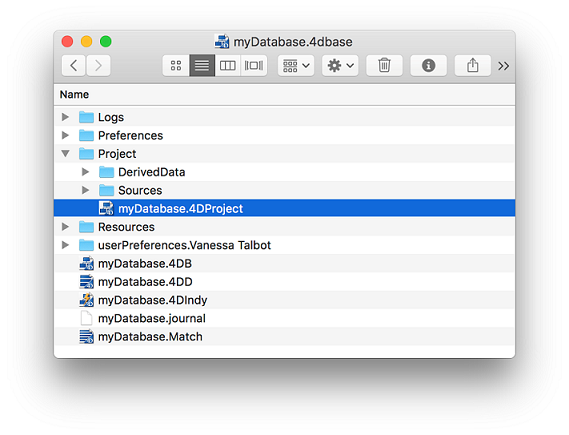Click the trash delete icon
Image resolution: width=569 pixels, height=435 pixels.
coord(384,66)
